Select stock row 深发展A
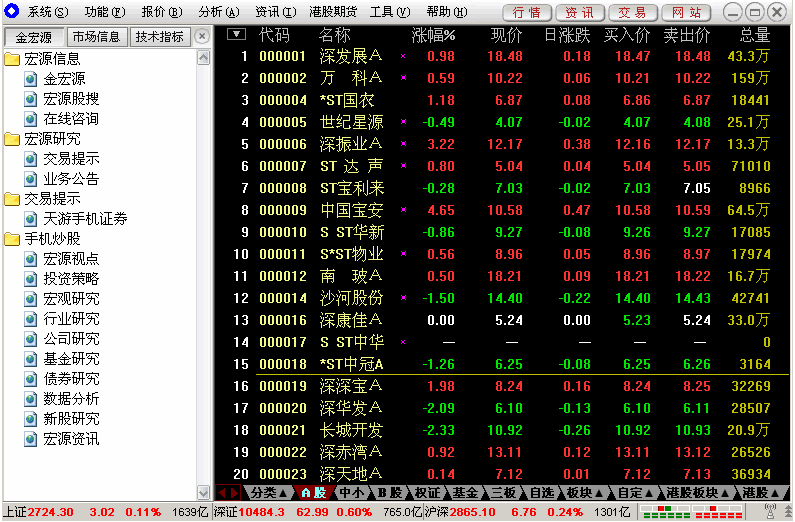795x522 pixels. [502, 56]
